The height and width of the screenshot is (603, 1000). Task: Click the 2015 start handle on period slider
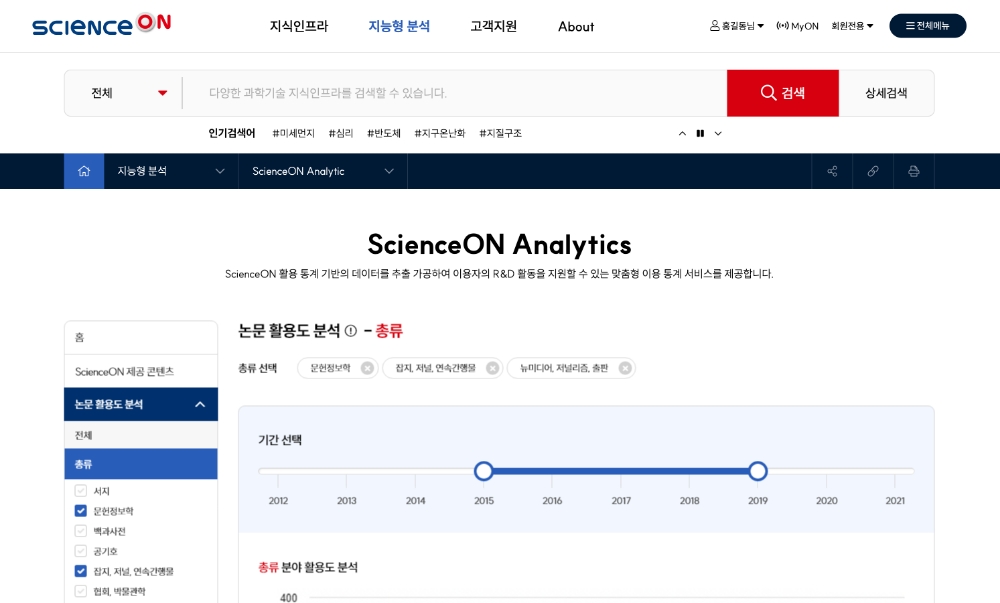pyautogui.click(x=483, y=471)
